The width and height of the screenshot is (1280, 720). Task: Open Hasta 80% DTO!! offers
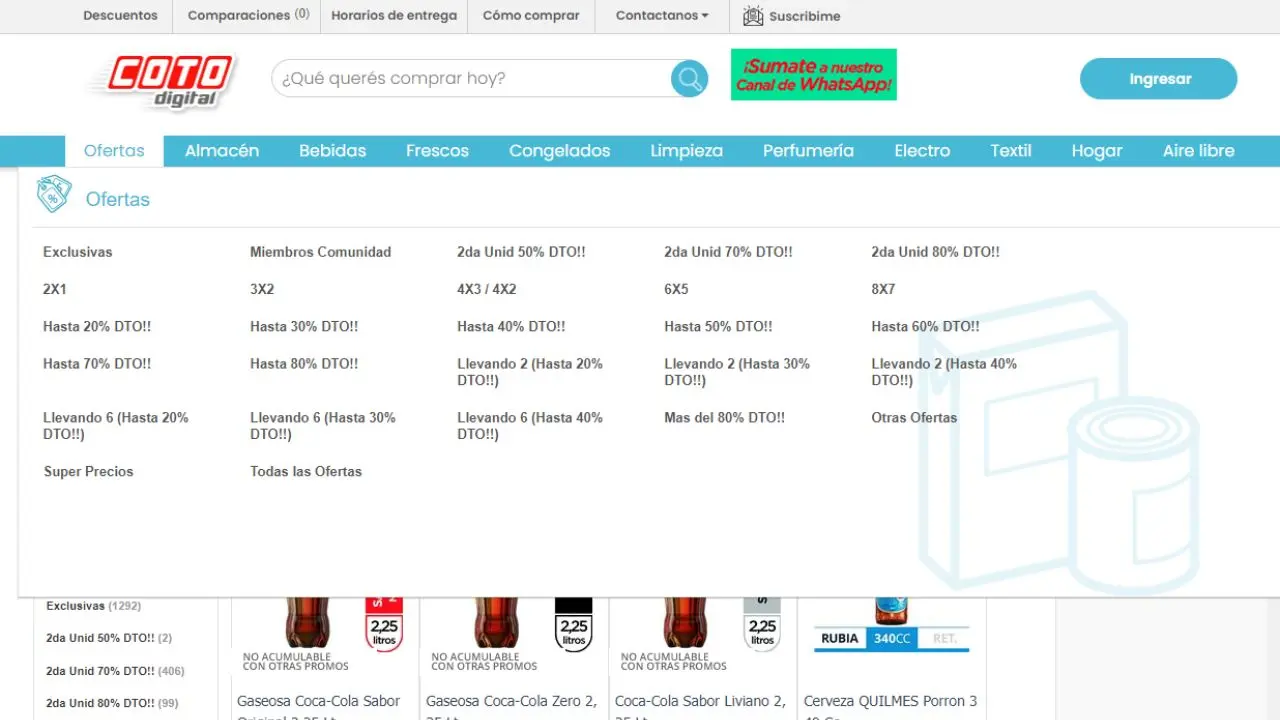pos(304,364)
